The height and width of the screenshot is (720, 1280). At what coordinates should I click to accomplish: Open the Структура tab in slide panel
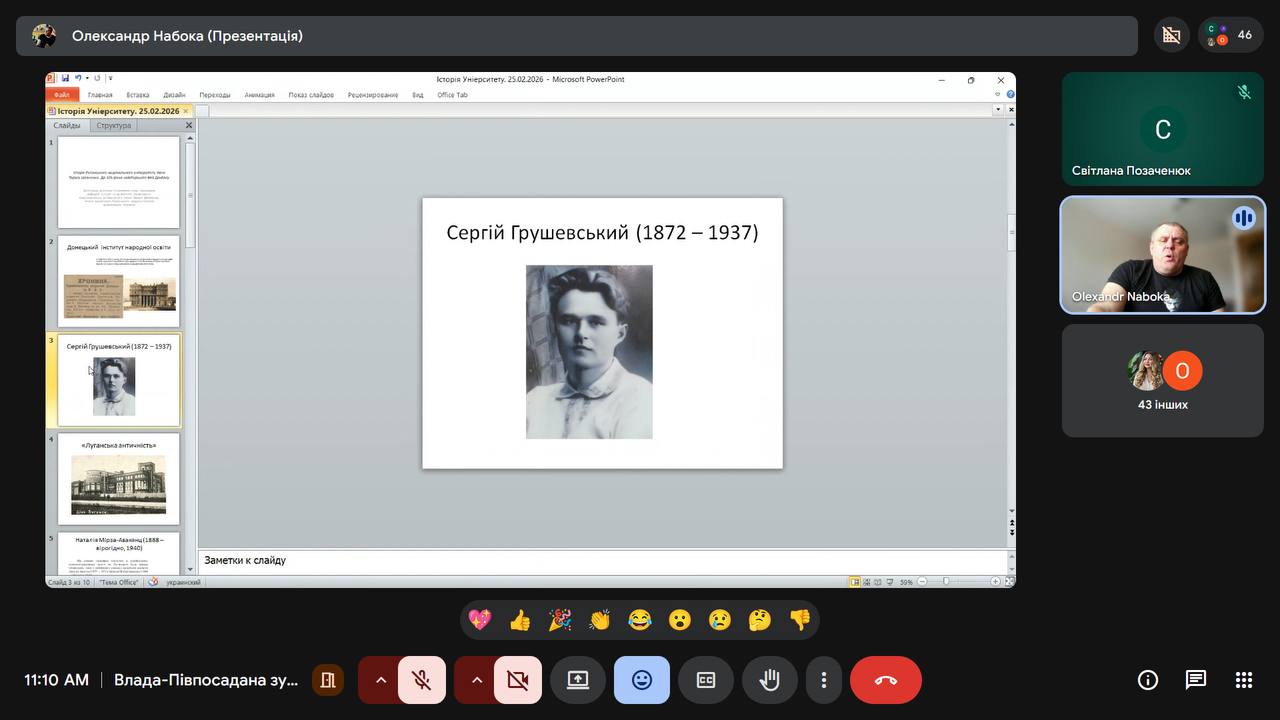(x=113, y=126)
